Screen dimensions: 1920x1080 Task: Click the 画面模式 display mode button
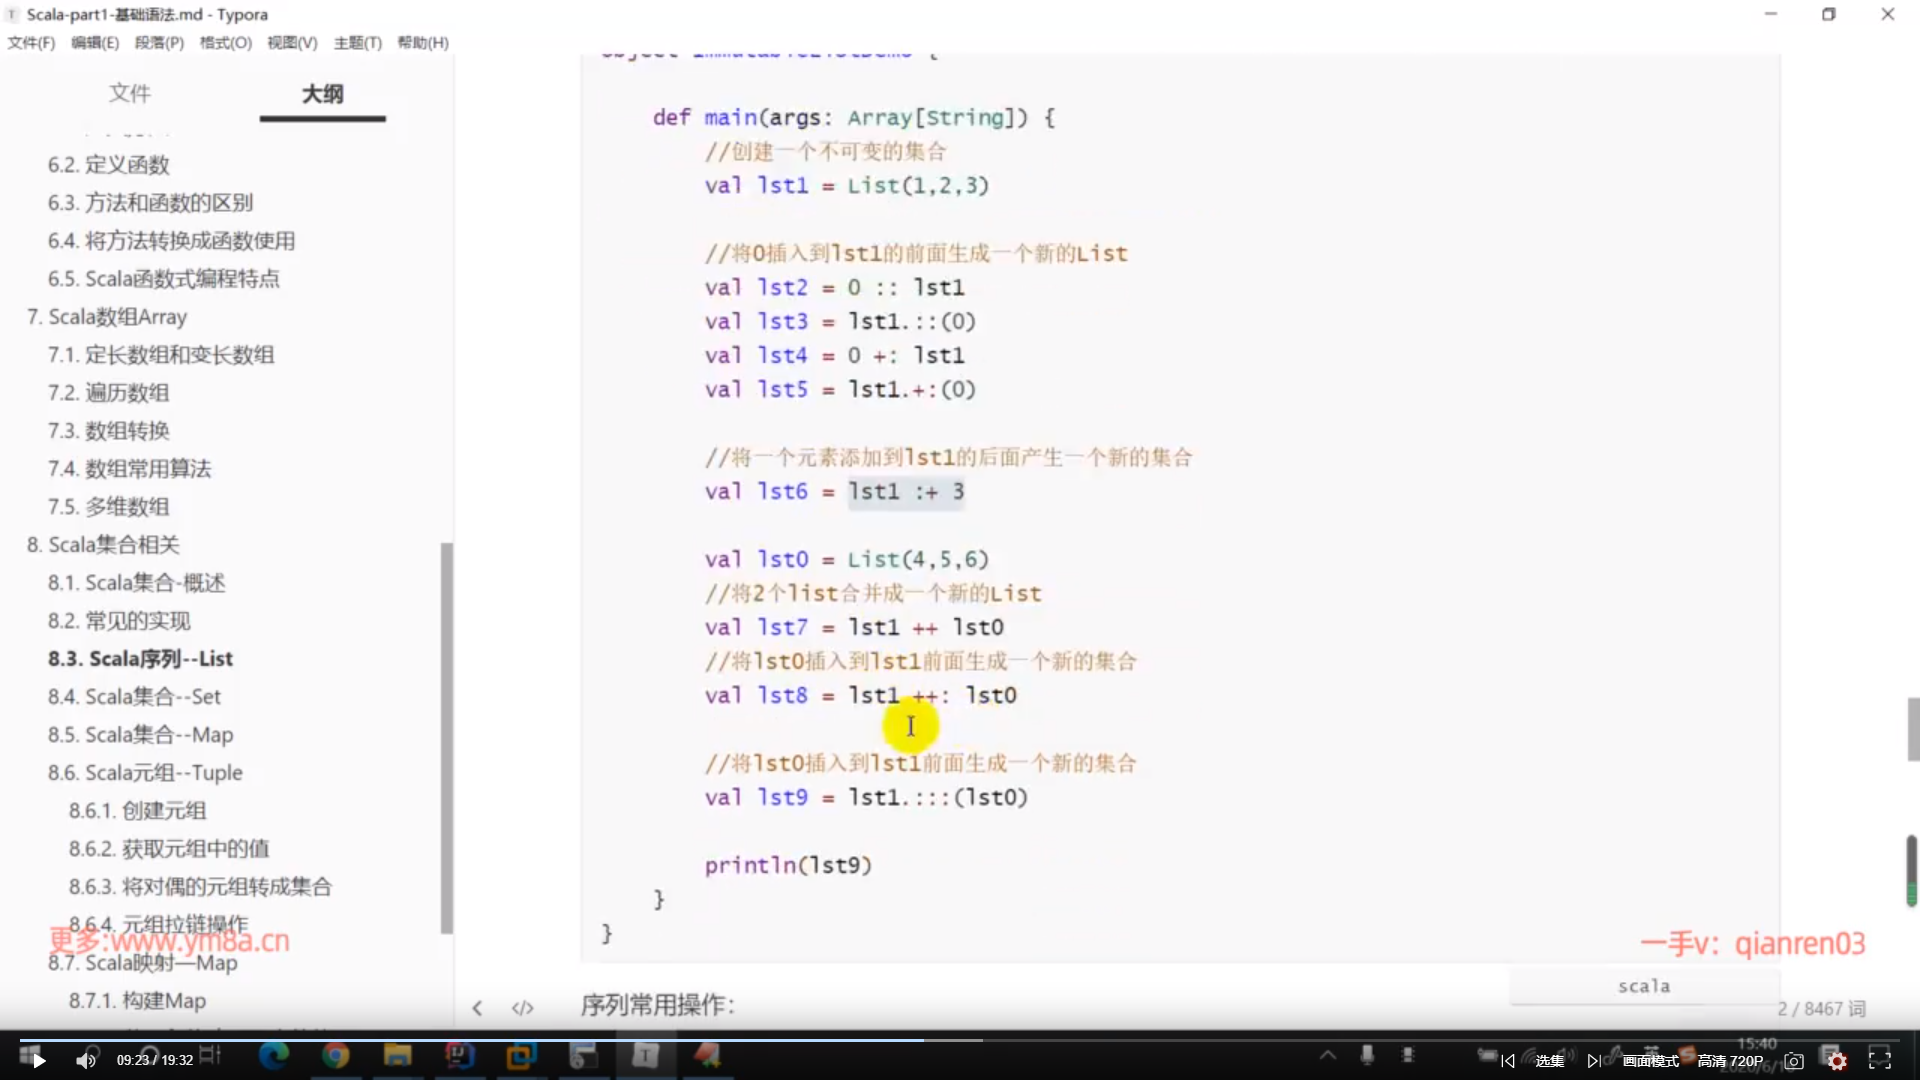[x=1650, y=1061]
